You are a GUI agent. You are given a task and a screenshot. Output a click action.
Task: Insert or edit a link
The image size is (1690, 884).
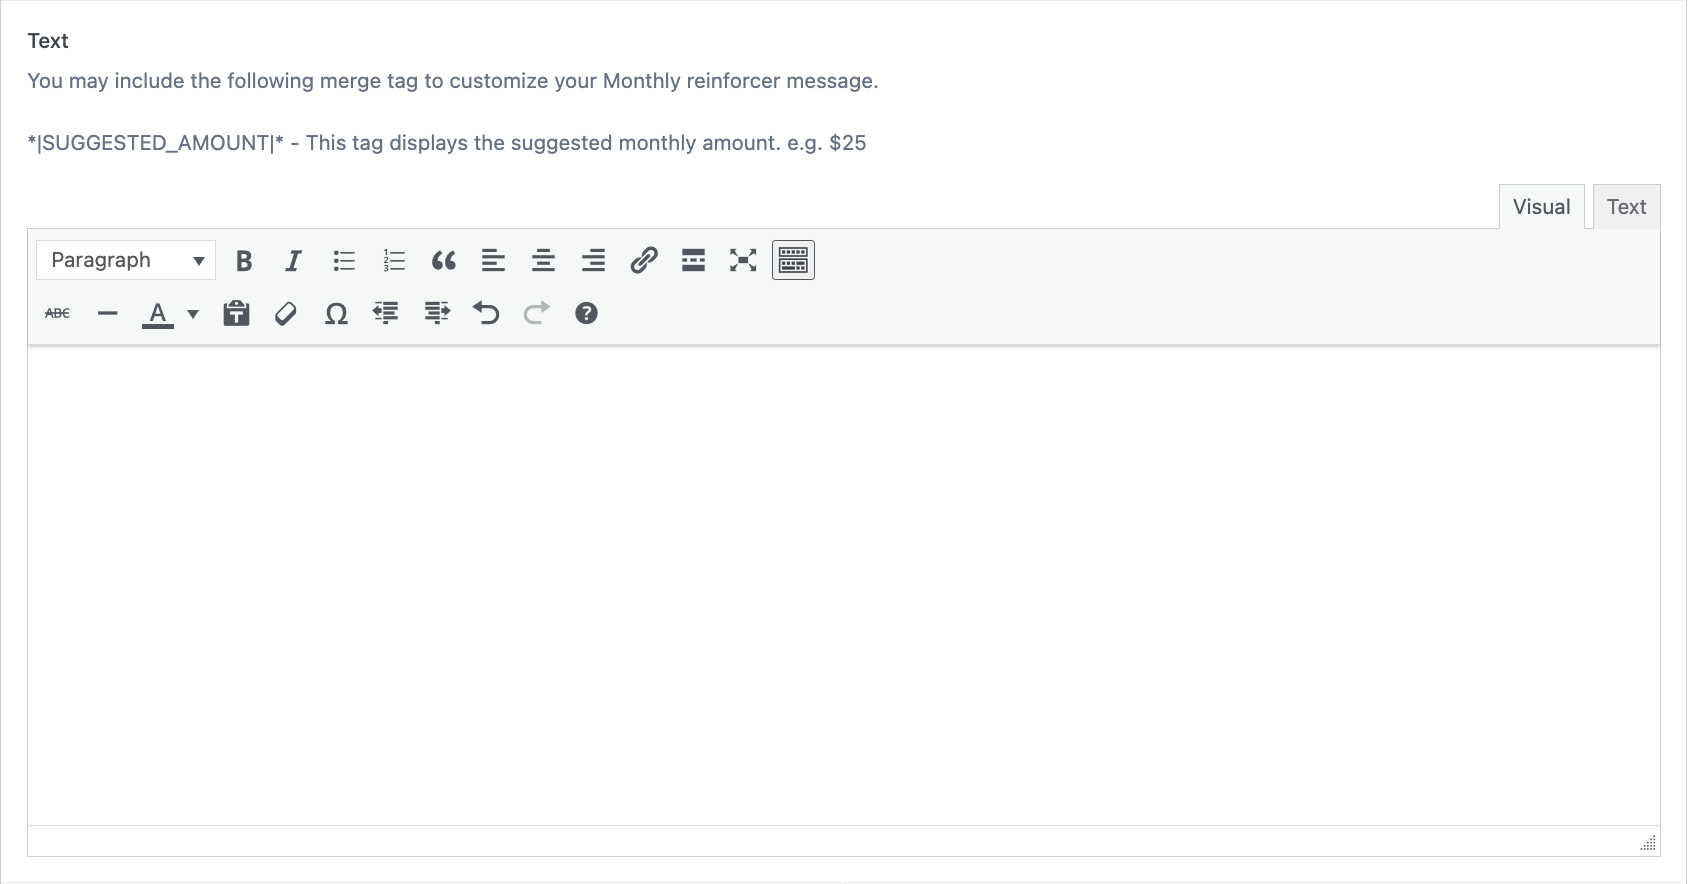coord(643,261)
